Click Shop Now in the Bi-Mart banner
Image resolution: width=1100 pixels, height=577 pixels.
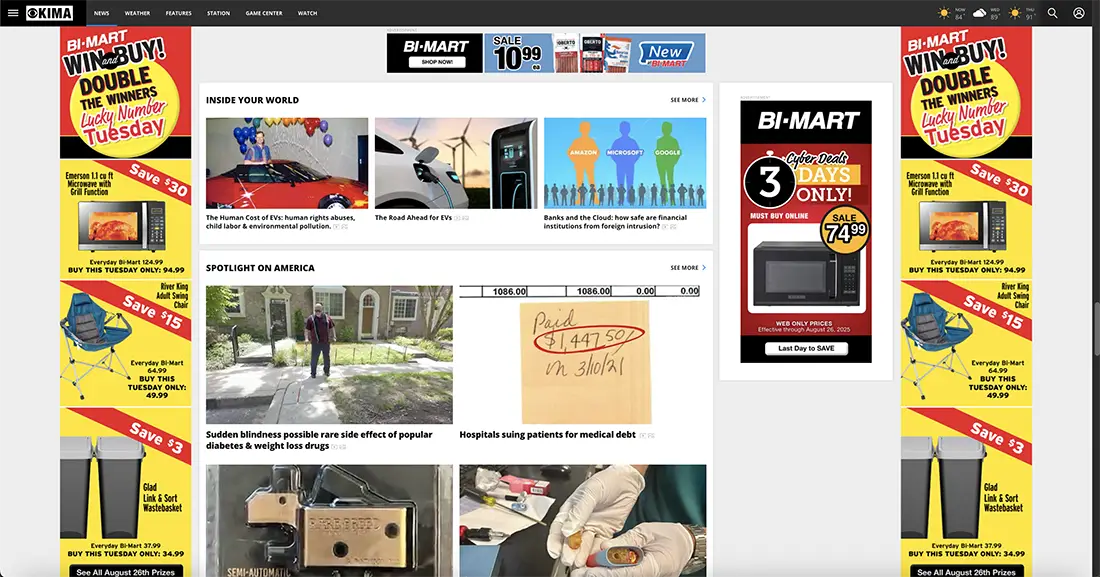point(436,62)
